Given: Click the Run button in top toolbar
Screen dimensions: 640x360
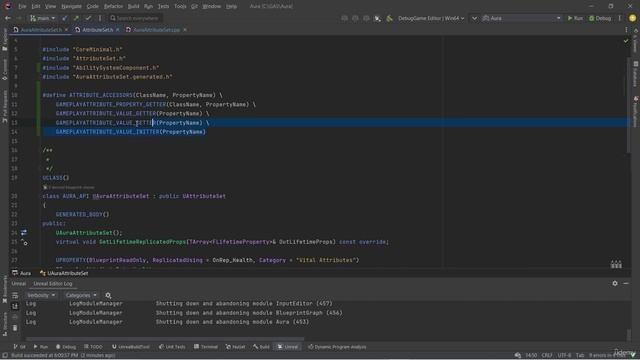Looking at the screenshot, I should (575, 18).
